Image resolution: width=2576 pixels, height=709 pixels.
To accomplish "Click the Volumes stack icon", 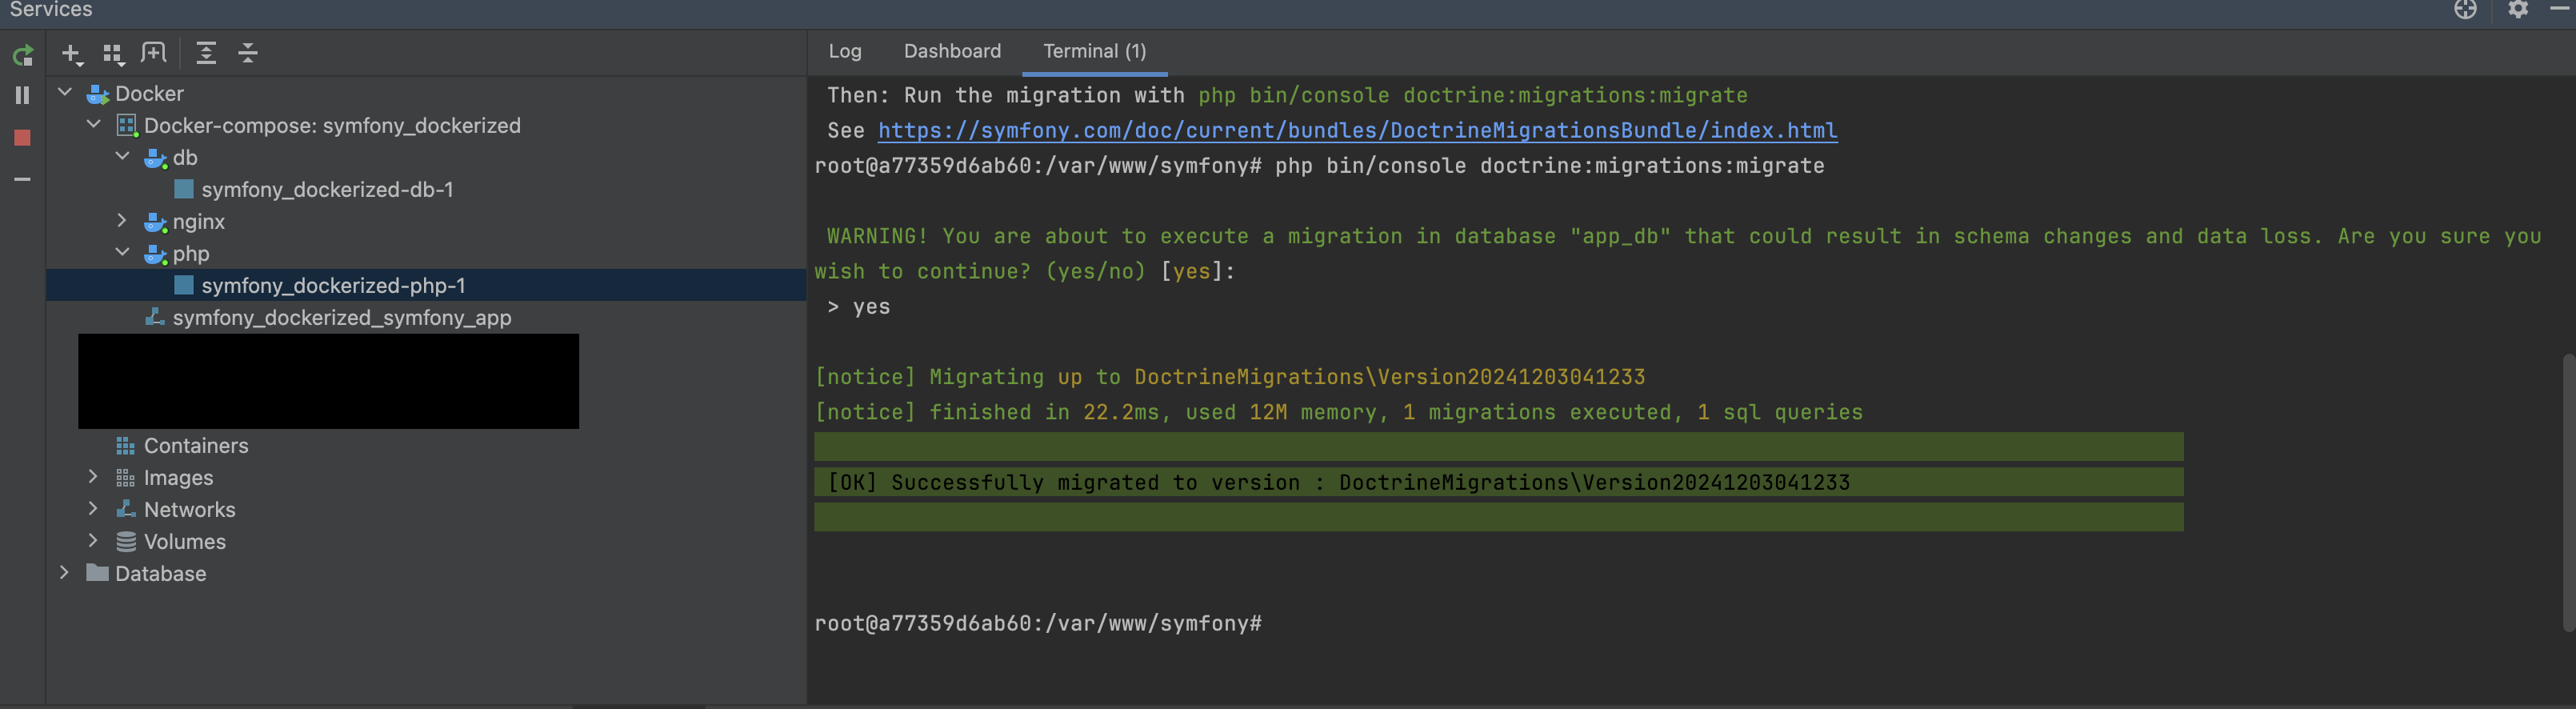I will pos(126,541).
